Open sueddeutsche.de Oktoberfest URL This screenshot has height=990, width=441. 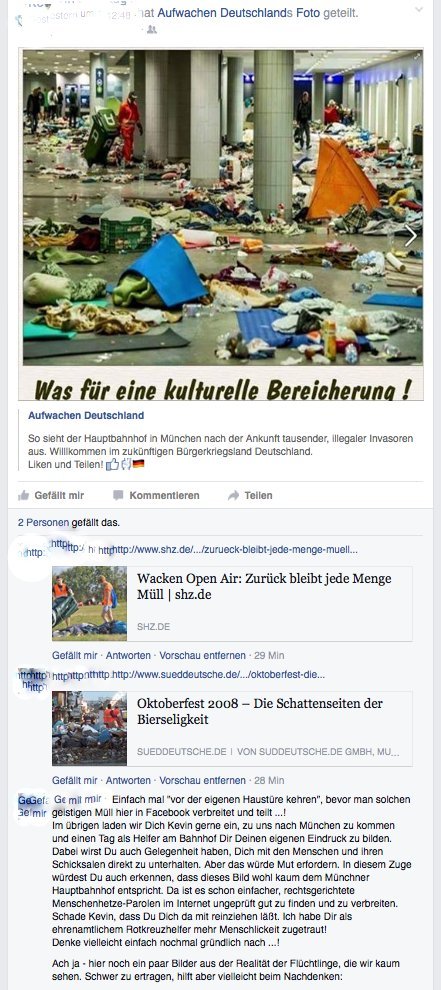point(219,675)
